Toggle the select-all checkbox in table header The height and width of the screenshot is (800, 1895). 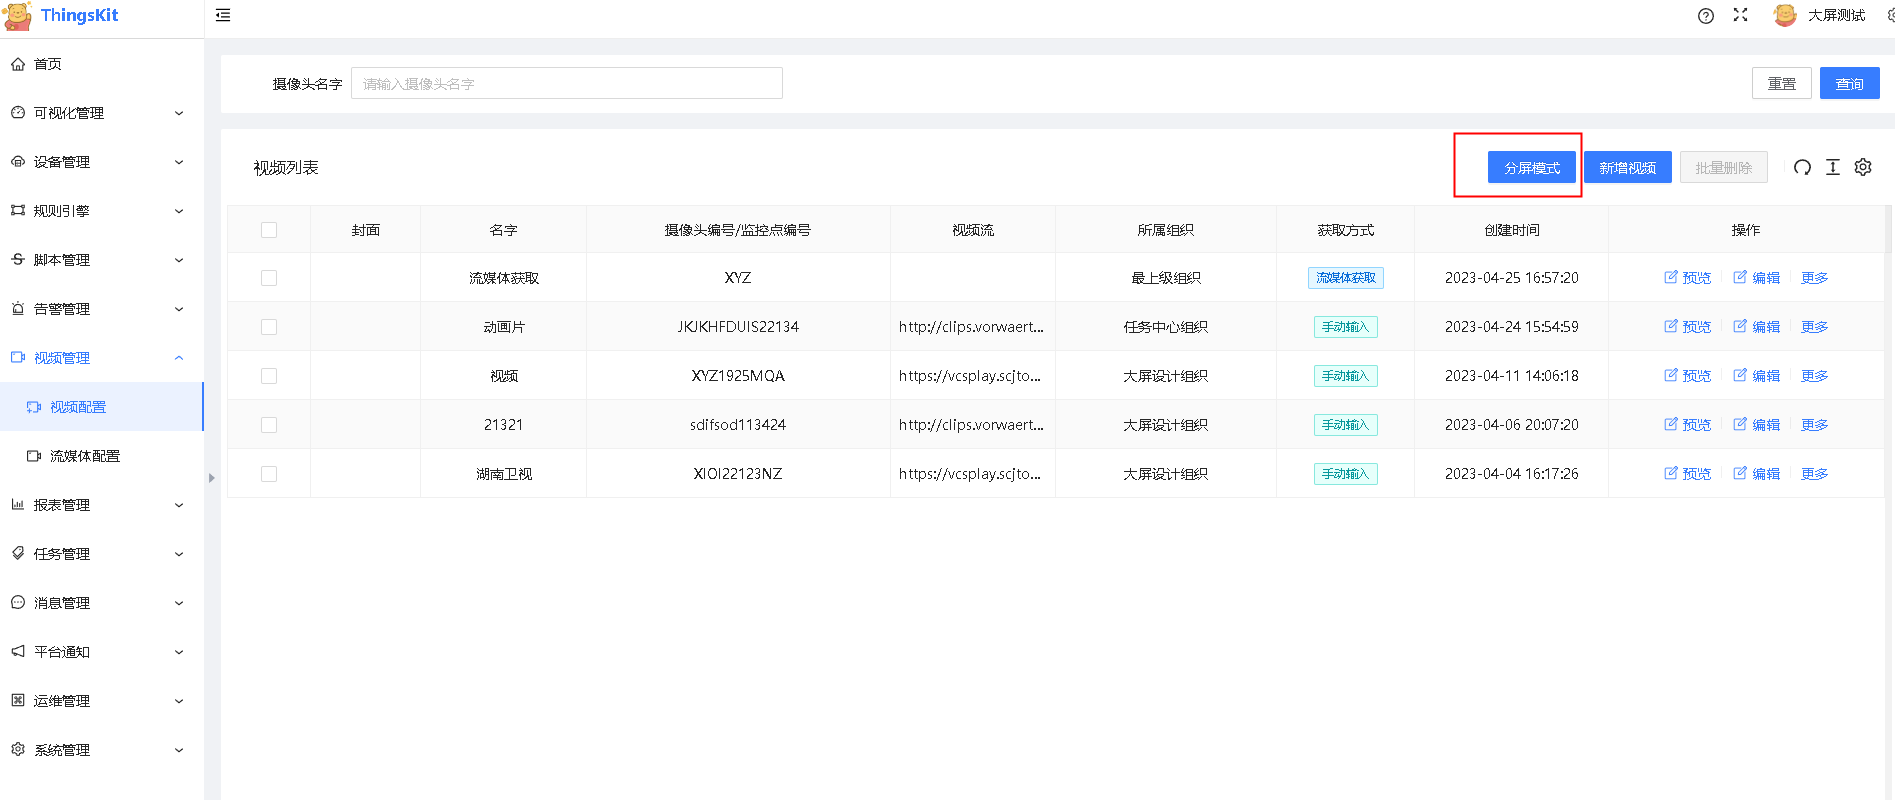(x=269, y=230)
